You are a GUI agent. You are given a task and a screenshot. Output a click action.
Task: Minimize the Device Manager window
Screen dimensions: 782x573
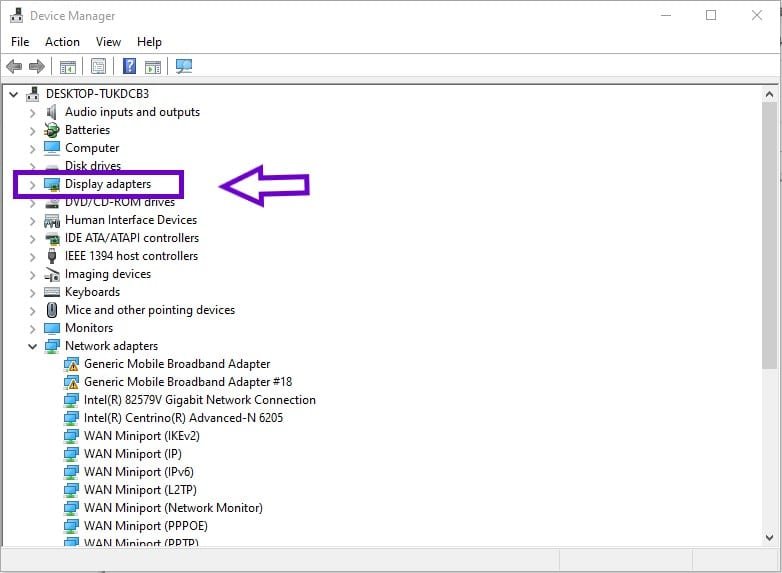pos(666,15)
